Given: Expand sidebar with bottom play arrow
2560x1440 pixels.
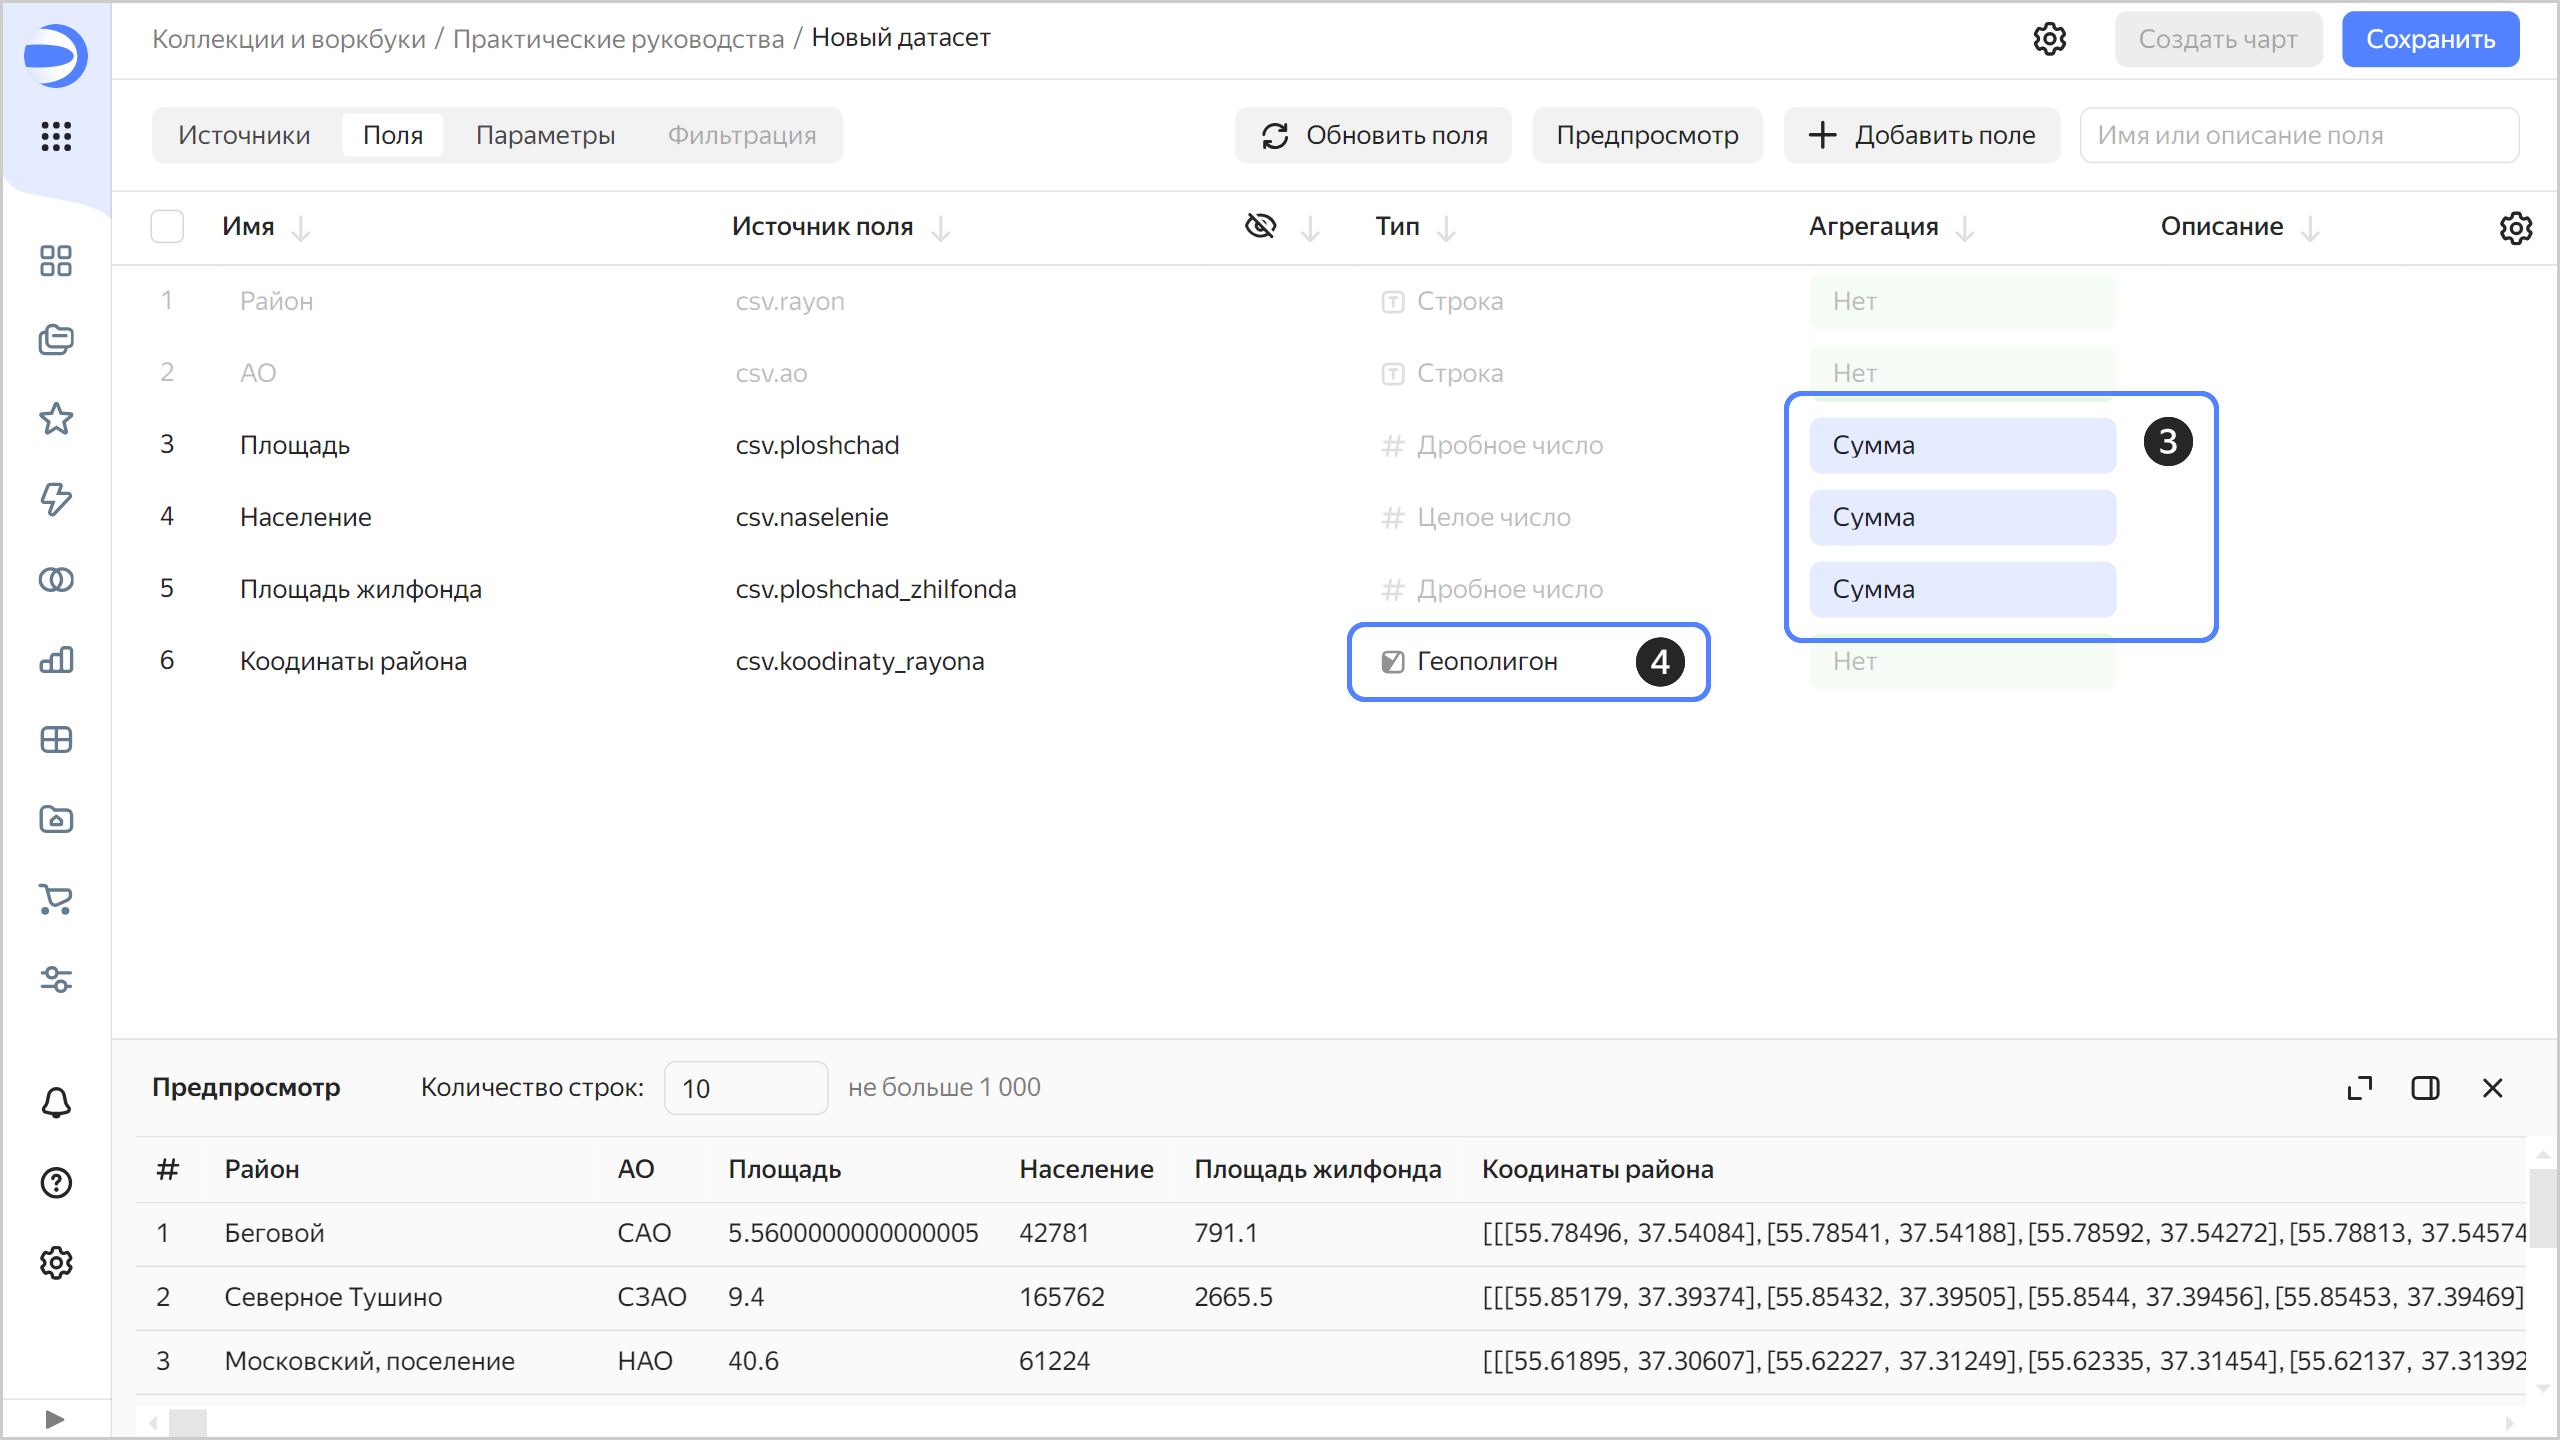Looking at the screenshot, I should (55, 1419).
